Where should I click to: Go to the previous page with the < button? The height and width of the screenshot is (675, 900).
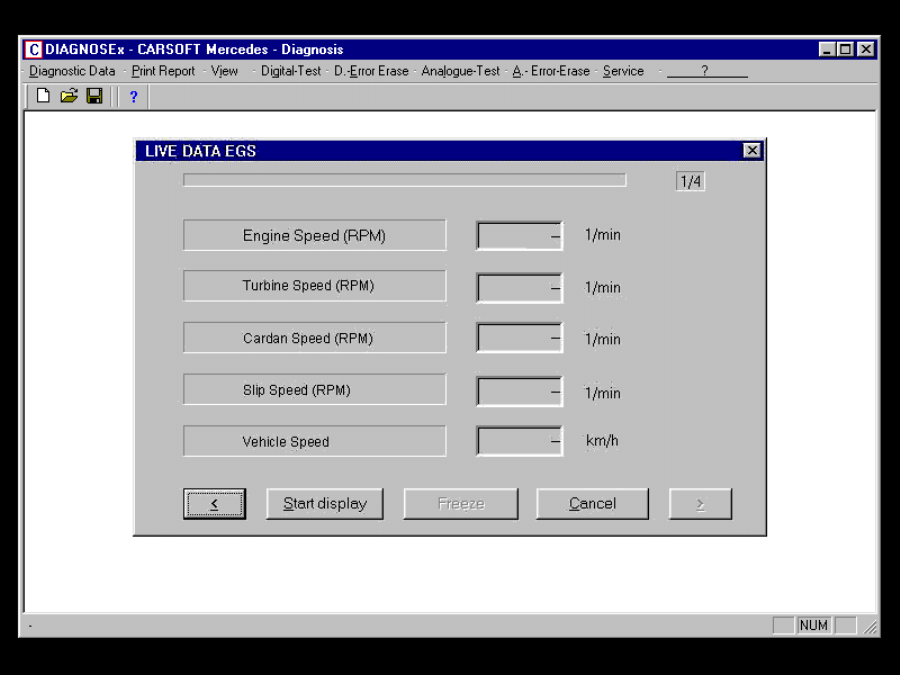coord(216,503)
